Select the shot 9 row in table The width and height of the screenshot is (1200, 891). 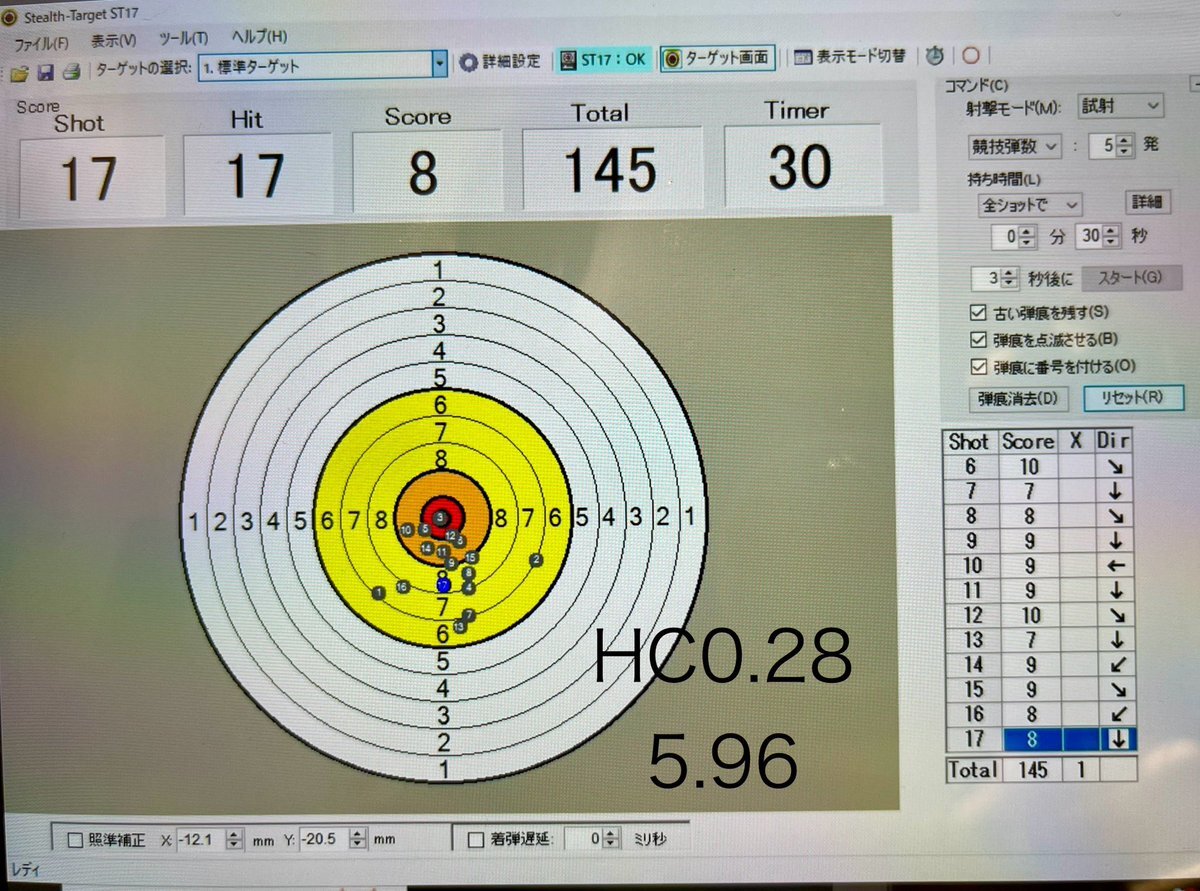point(1040,541)
